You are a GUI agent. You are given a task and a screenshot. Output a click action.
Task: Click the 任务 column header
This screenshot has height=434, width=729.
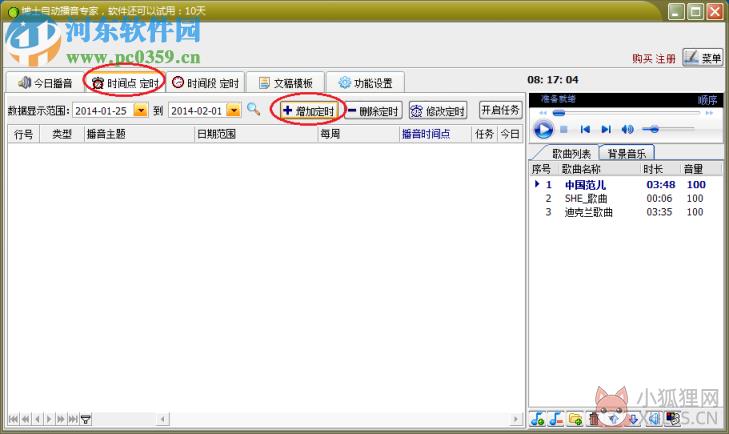point(484,134)
